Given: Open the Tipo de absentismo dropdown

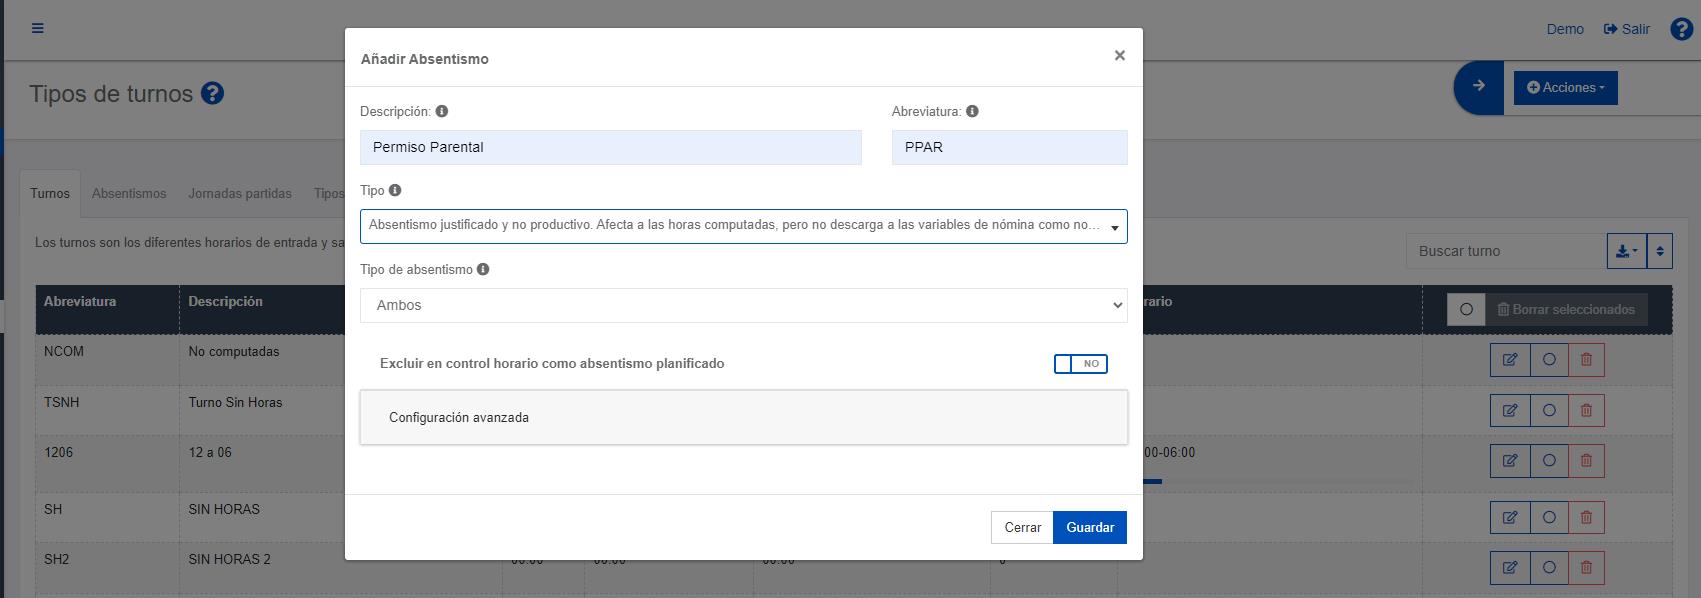Looking at the screenshot, I should point(743,306).
